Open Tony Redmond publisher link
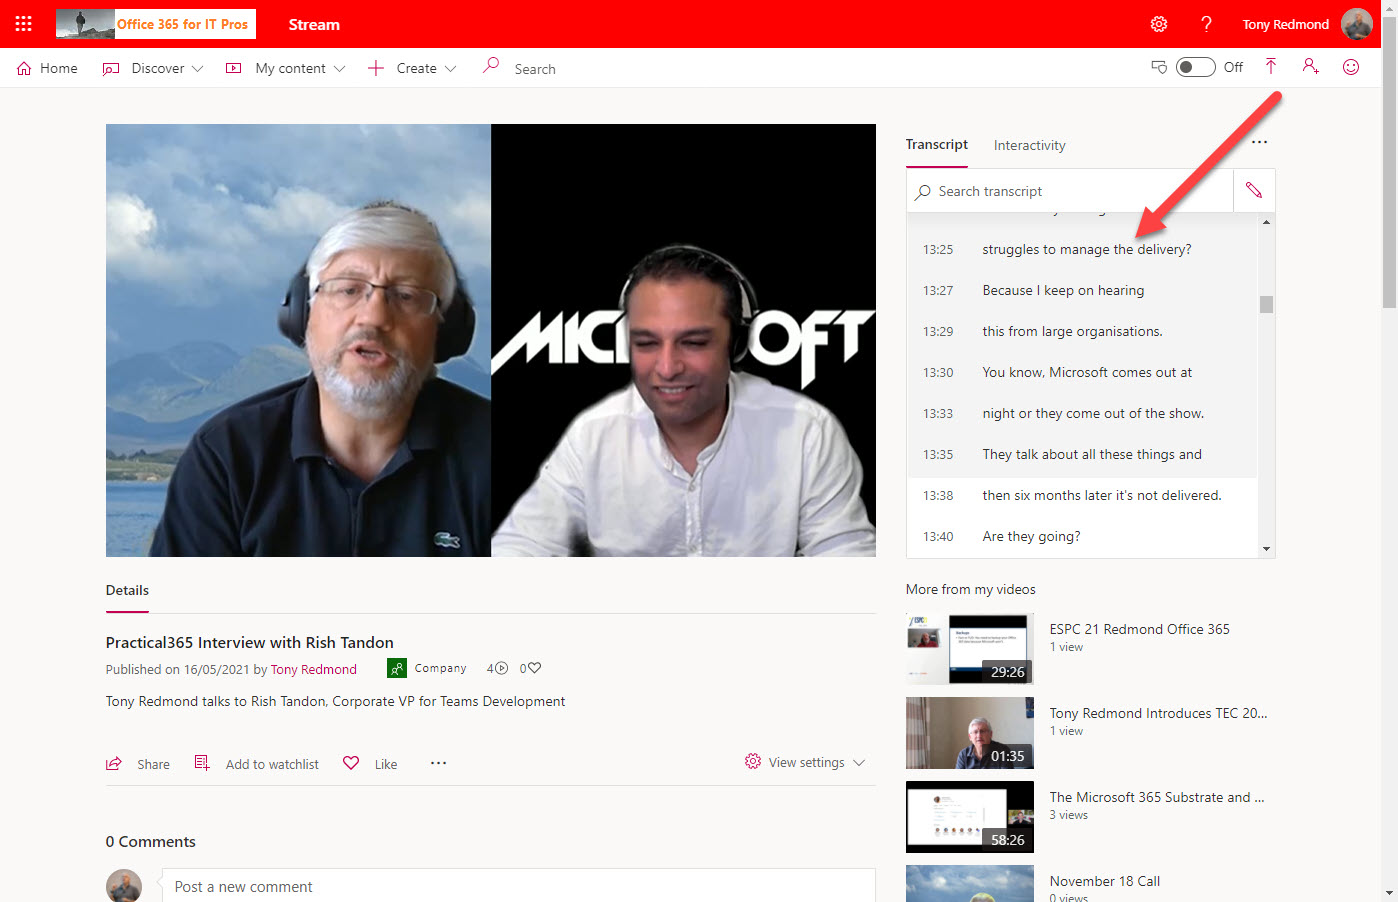Screen dimensions: 1398x902 314,669
